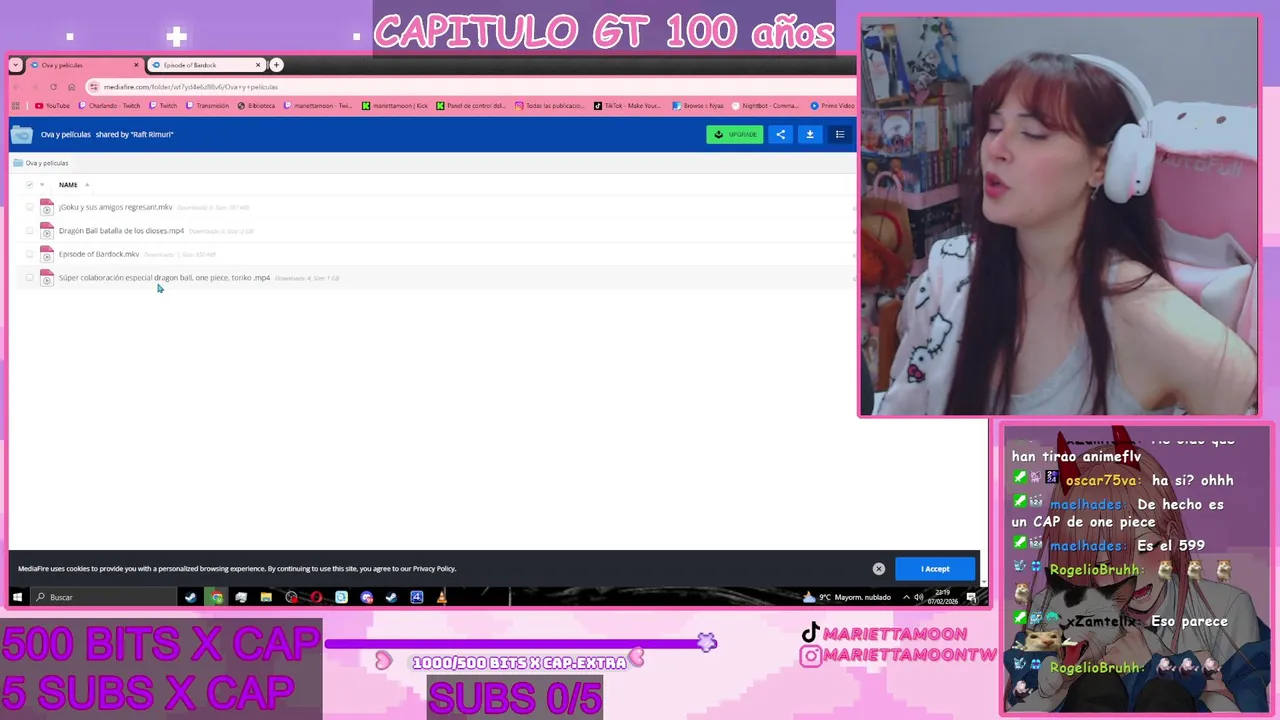Image resolution: width=1280 pixels, height=720 pixels.
Task: Open the notification center icon
Action: tap(971, 597)
